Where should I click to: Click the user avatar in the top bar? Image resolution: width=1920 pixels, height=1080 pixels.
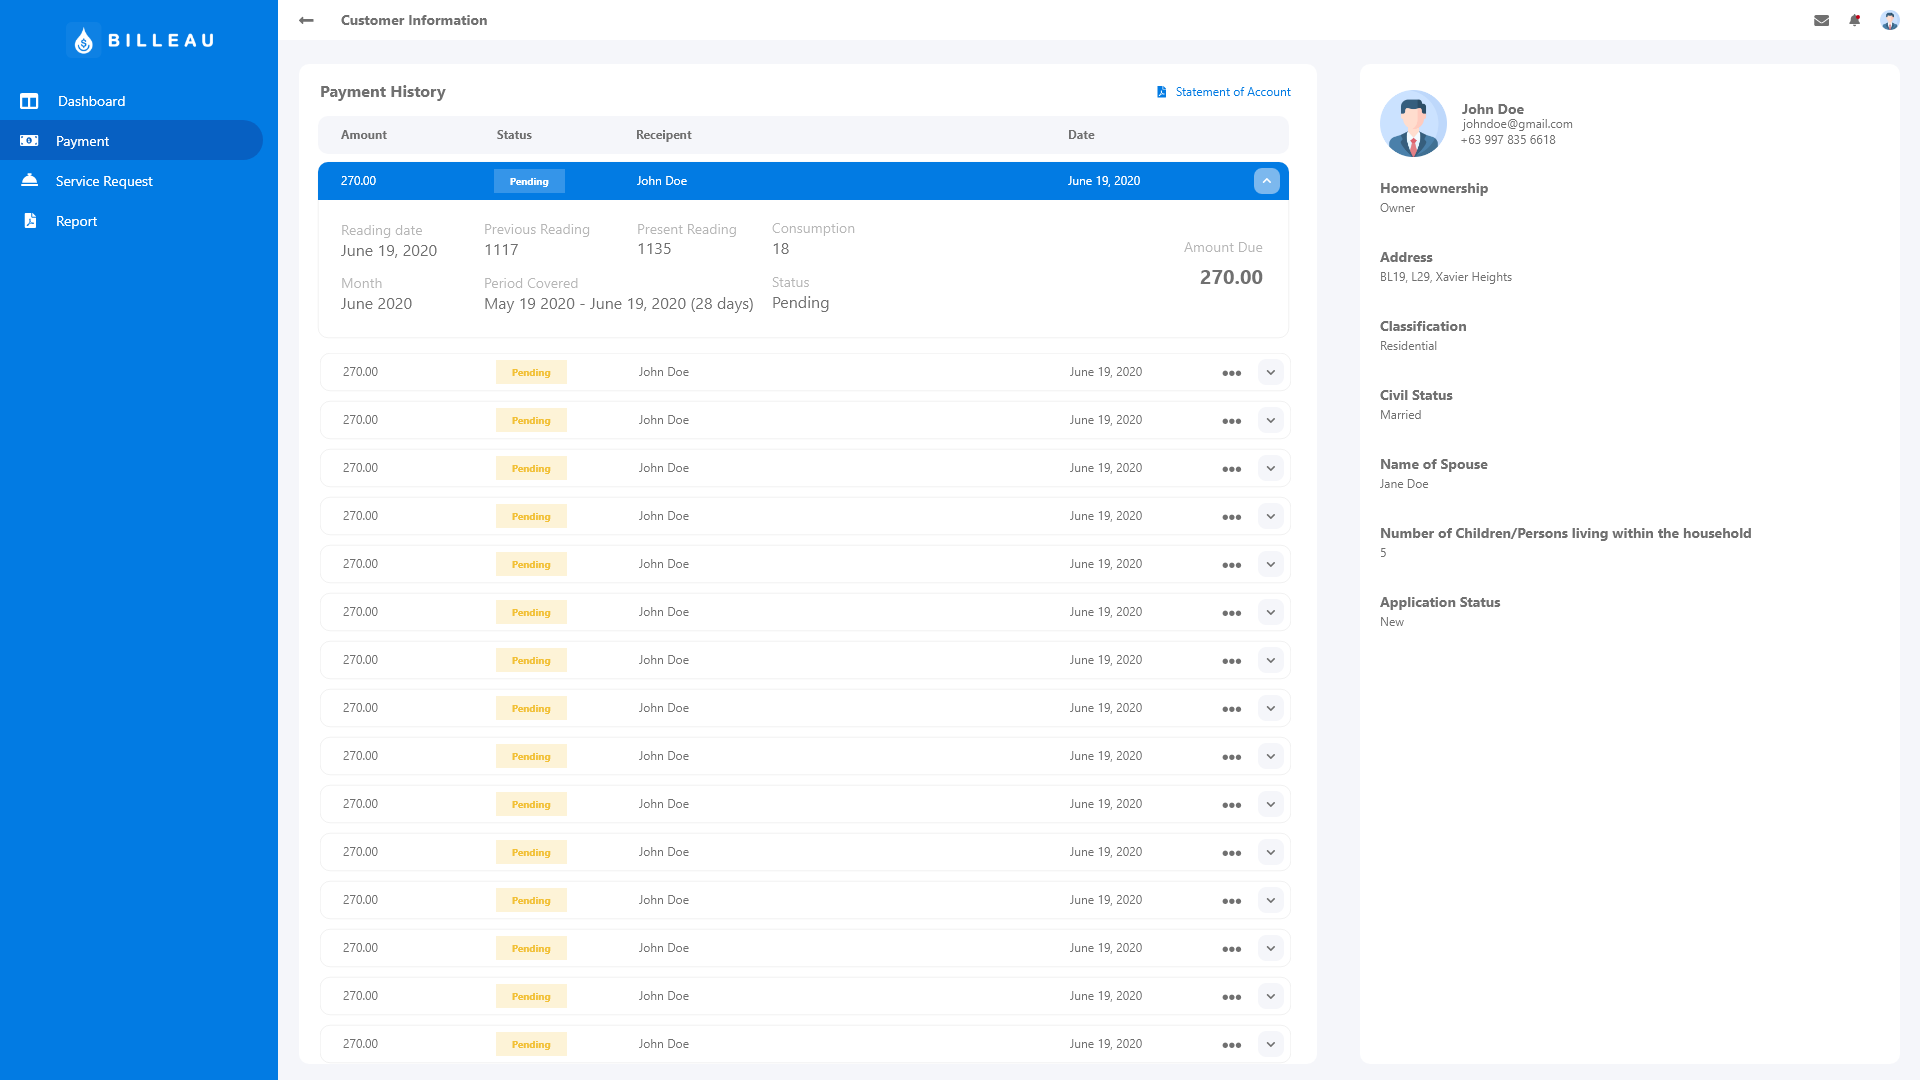coord(1889,20)
